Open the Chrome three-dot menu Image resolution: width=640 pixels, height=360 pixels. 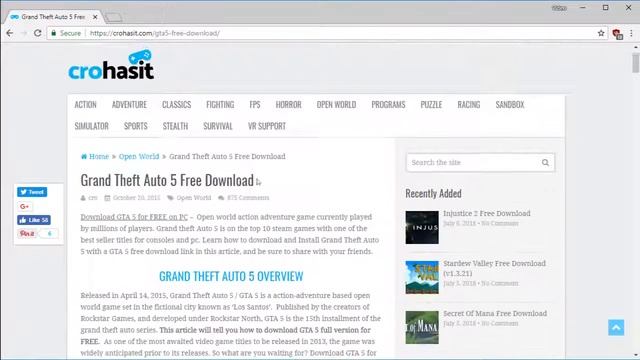click(x=631, y=33)
